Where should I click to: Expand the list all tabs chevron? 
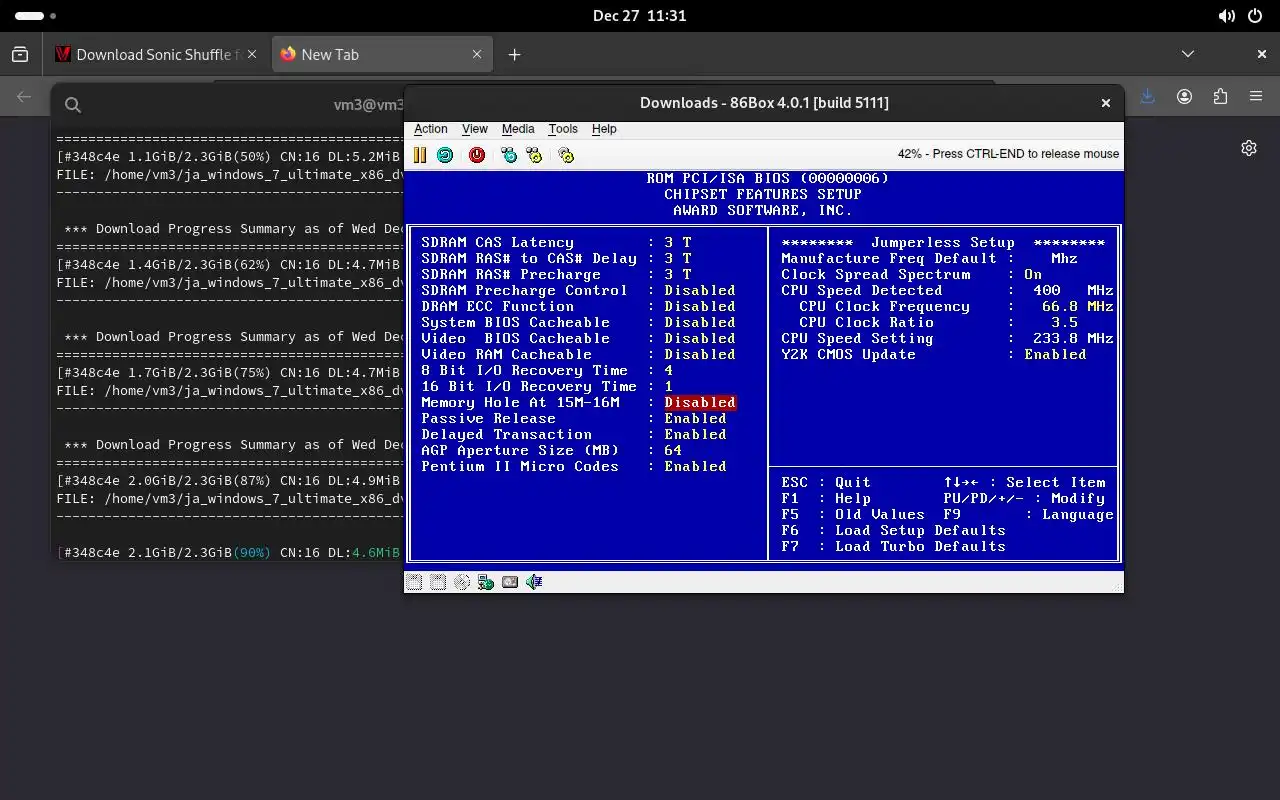pyautogui.click(x=1188, y=55)
